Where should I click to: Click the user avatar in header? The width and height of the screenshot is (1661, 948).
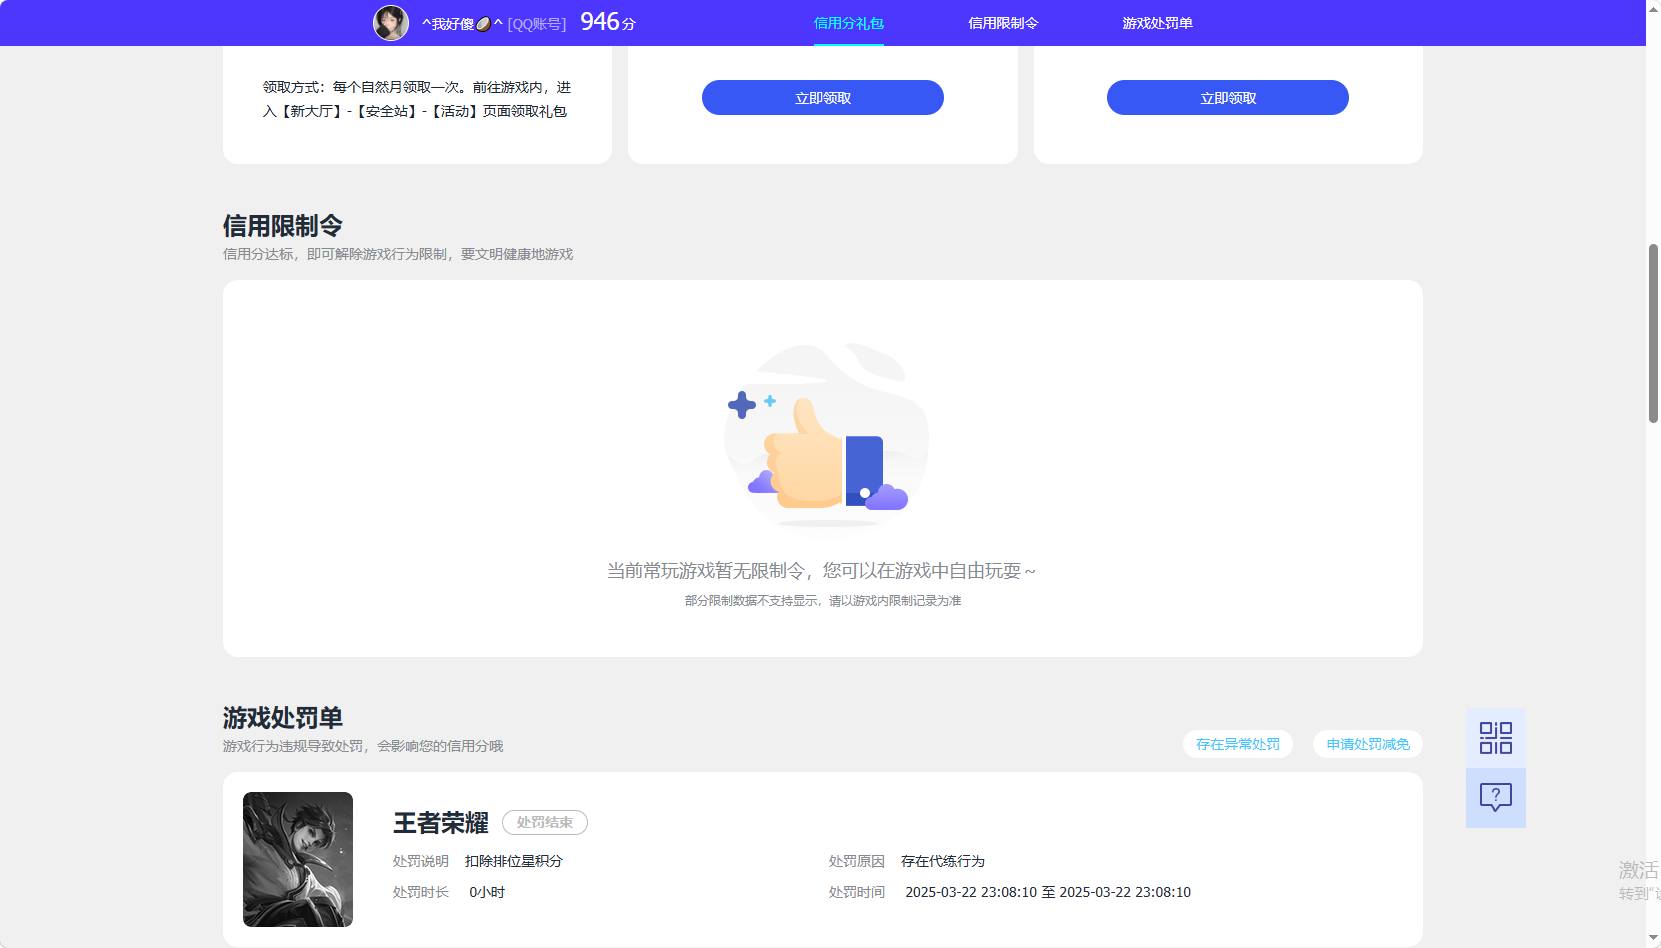(x=391, y=23)
